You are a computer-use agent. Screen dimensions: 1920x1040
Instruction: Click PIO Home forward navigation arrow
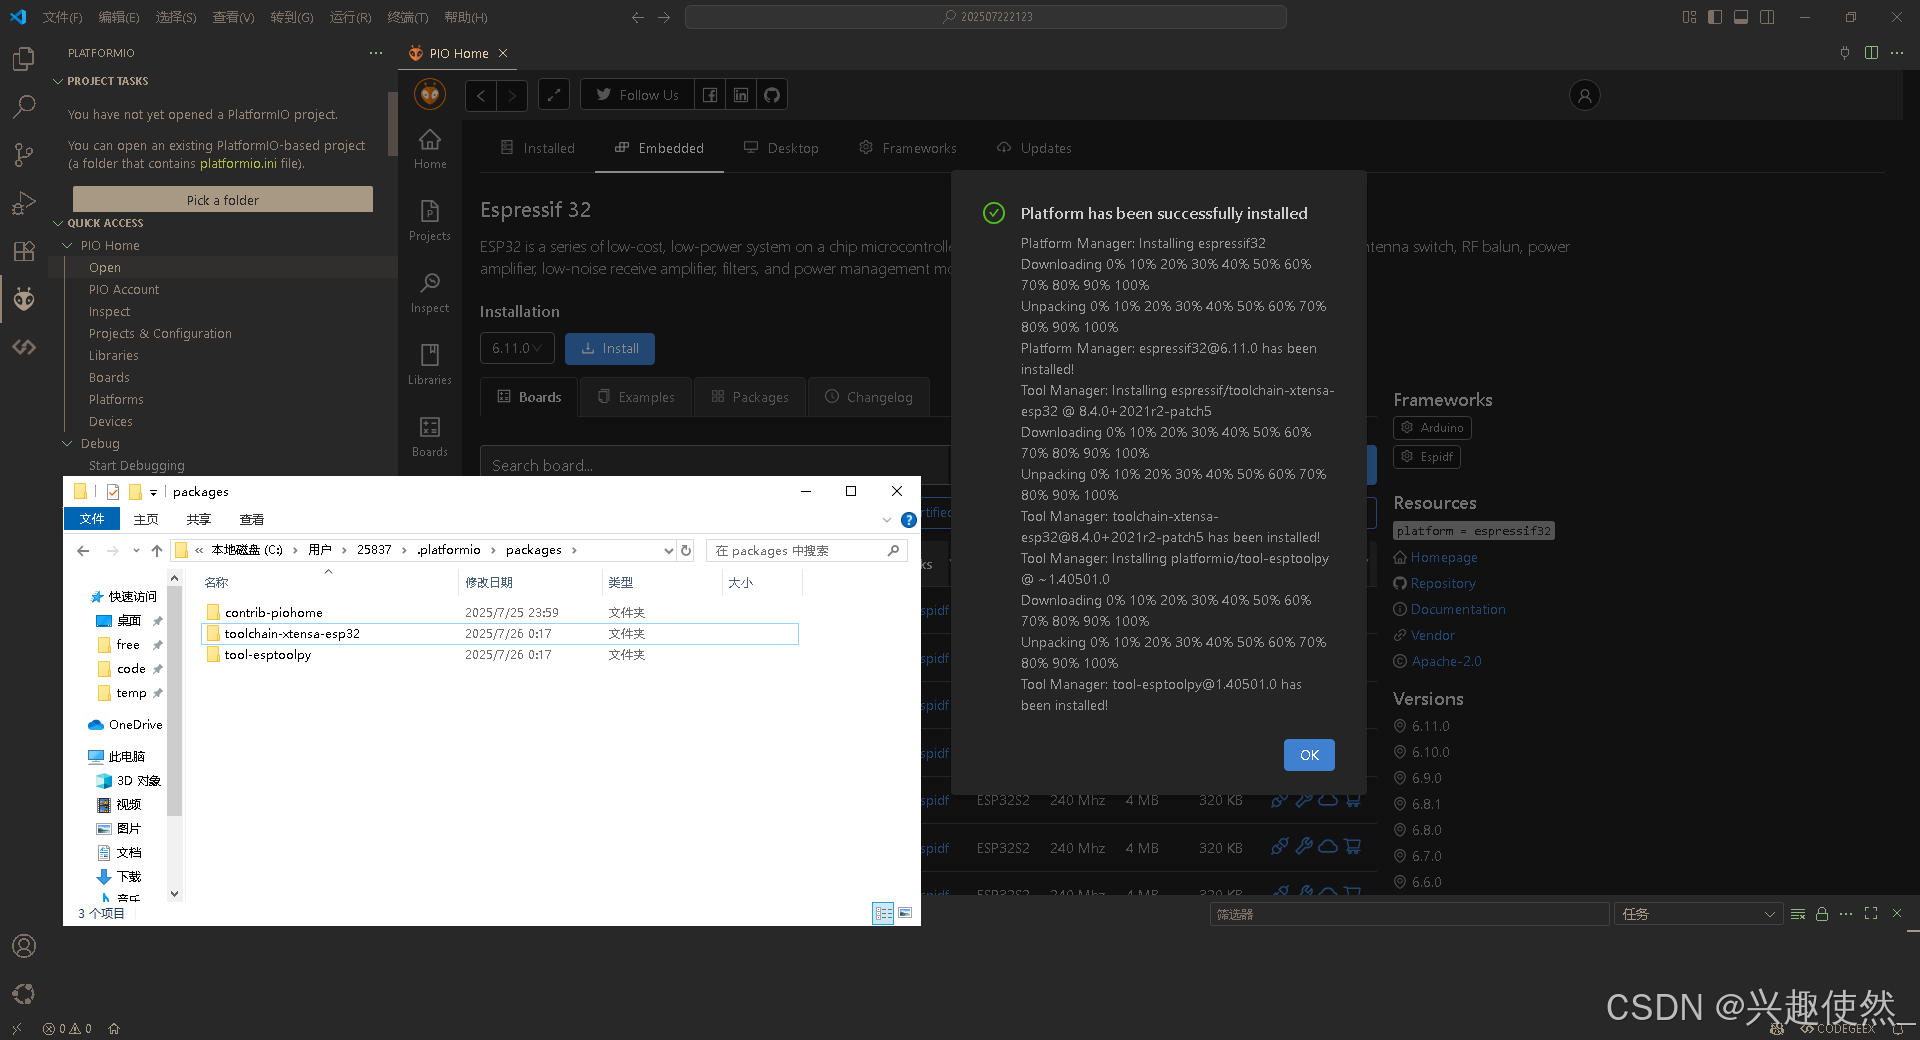click(x=512, y=95)
